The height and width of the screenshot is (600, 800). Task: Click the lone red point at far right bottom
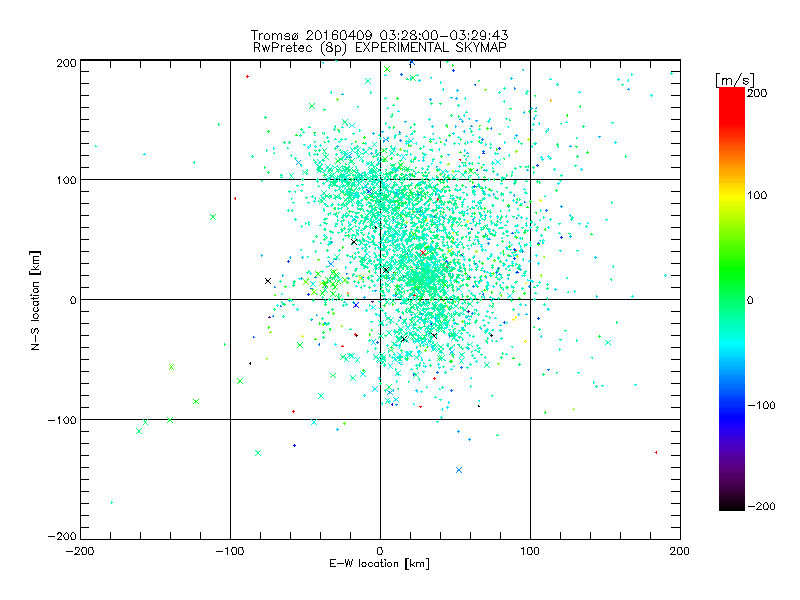pyautogui.click(x=656, y=453)
